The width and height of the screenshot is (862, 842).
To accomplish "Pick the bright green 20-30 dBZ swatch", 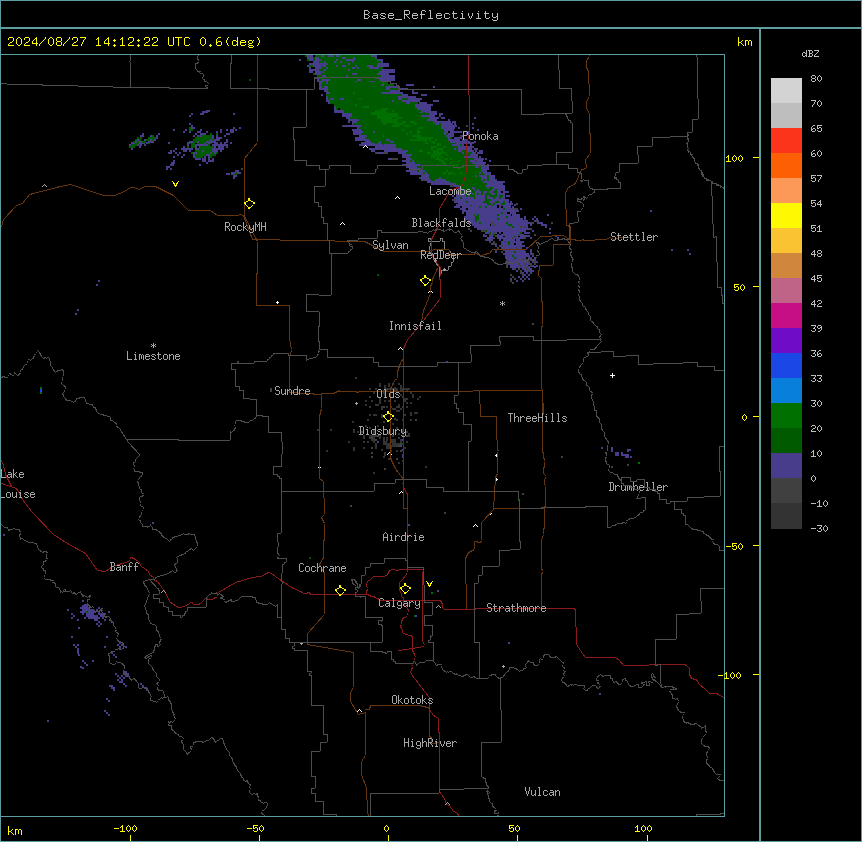I will point(786,416).
